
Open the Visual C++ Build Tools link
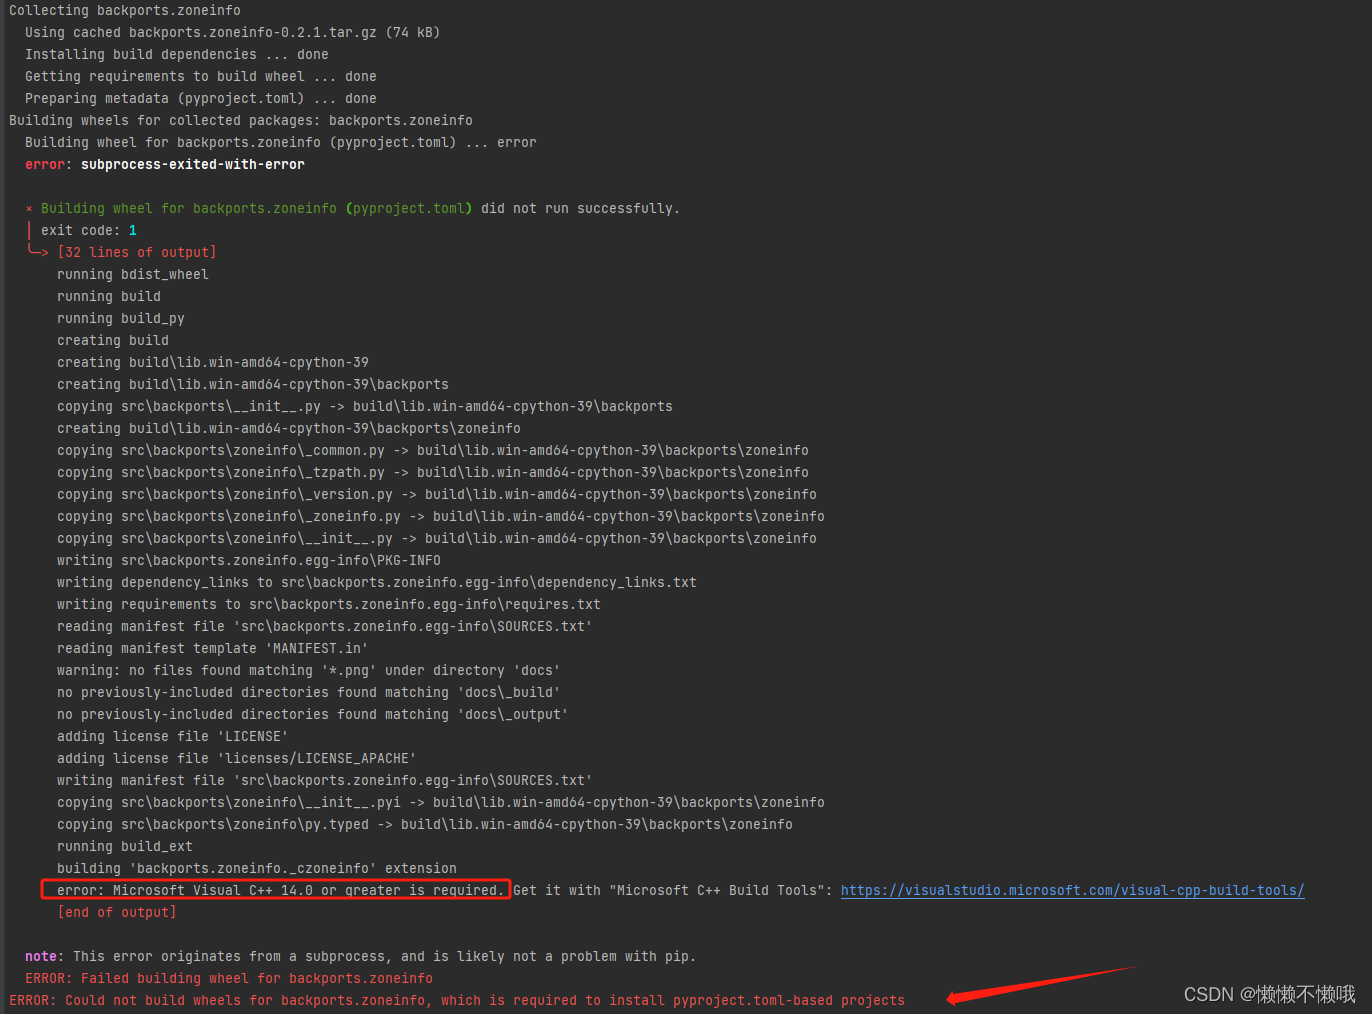pyautogui.click(x=1072, y=889)
